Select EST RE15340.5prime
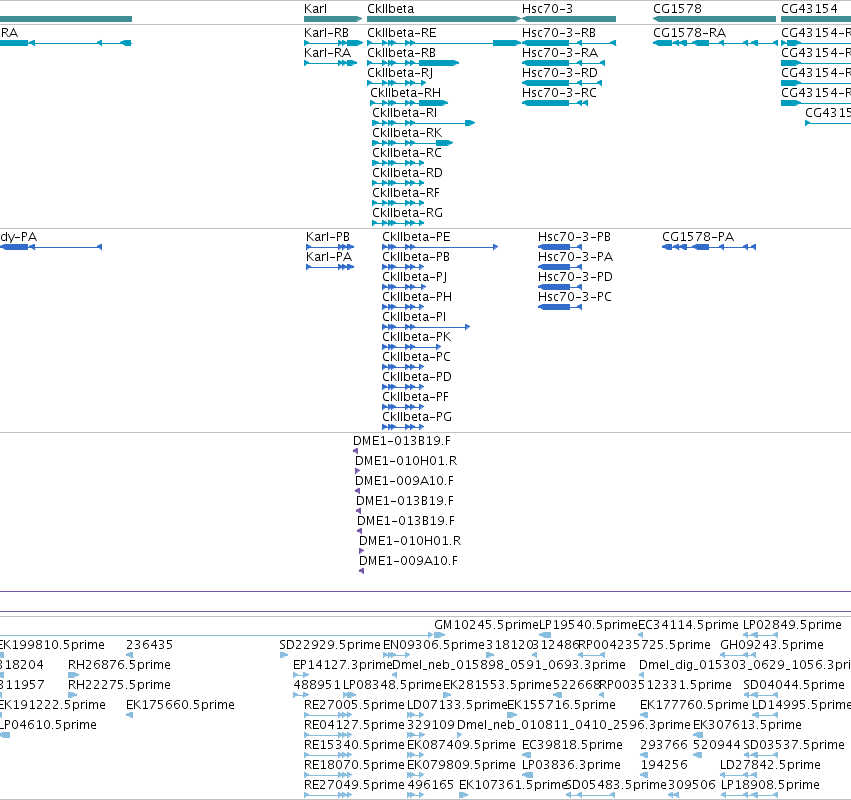The height and width of the screenshot is (800, 851). tap(354, 745)
